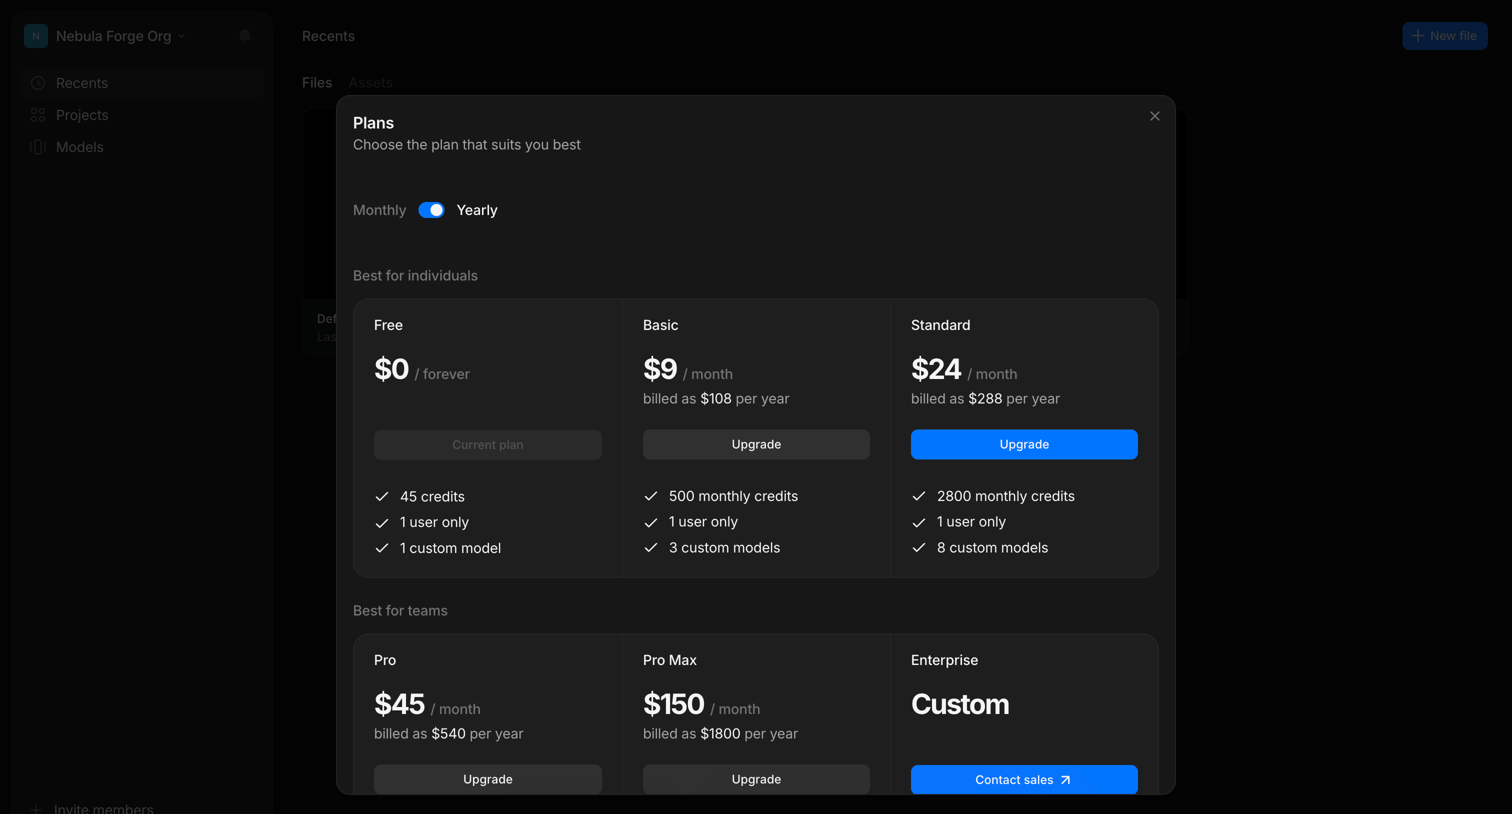Select Yearly billing label

pyautogui.click(x=477, y=210)
